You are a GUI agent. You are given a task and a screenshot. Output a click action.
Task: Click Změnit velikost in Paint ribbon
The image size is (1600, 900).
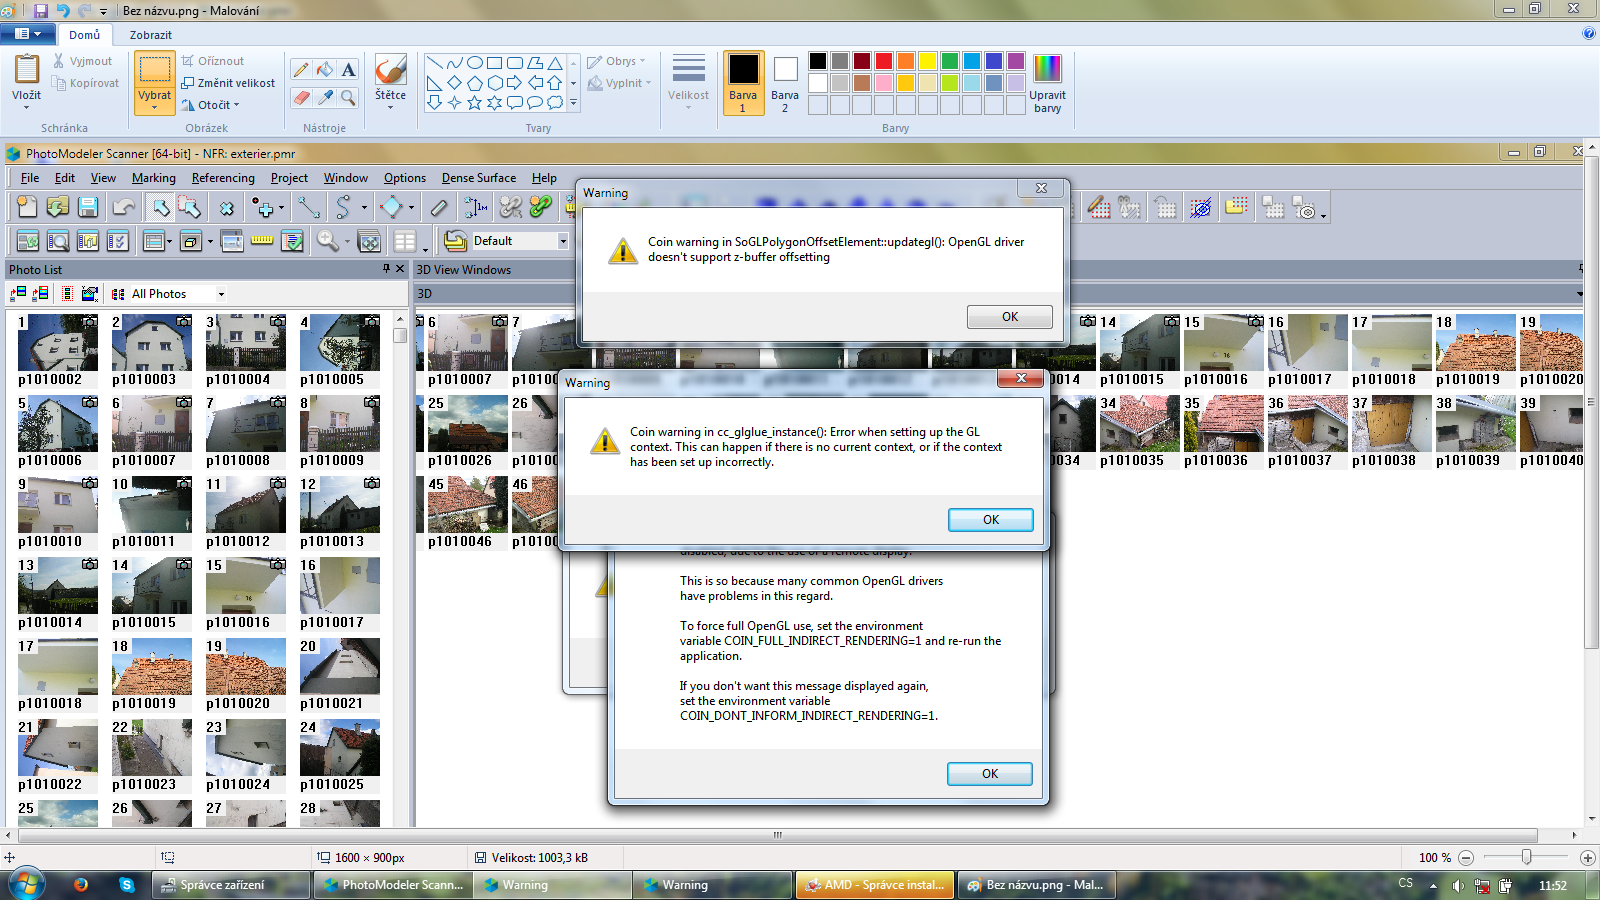[x=228, y=83]
